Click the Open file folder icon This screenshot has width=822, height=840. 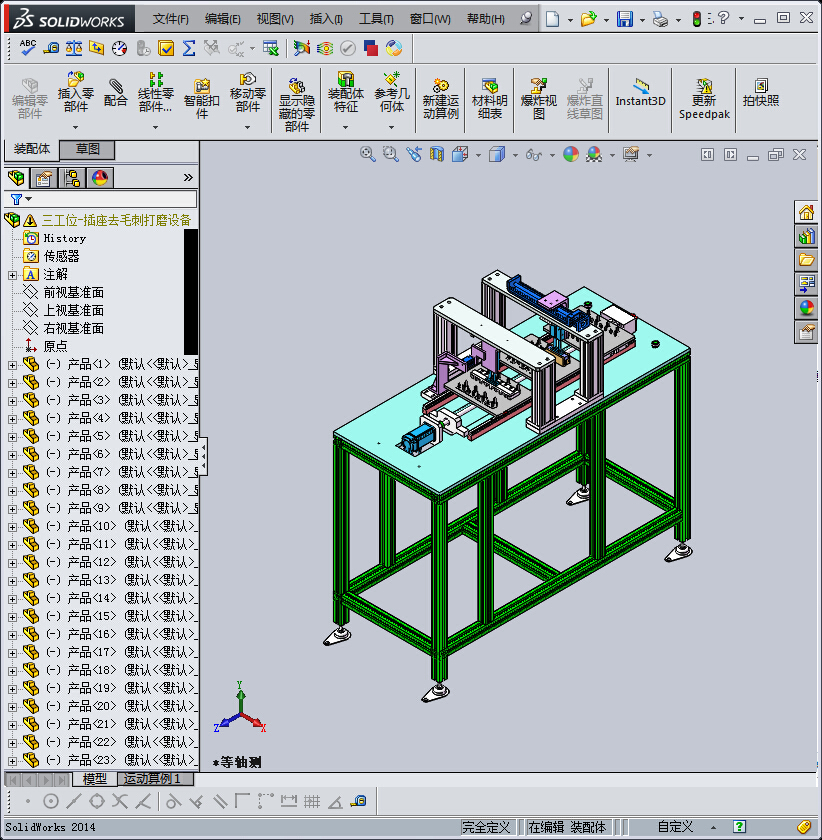point(588,19)
